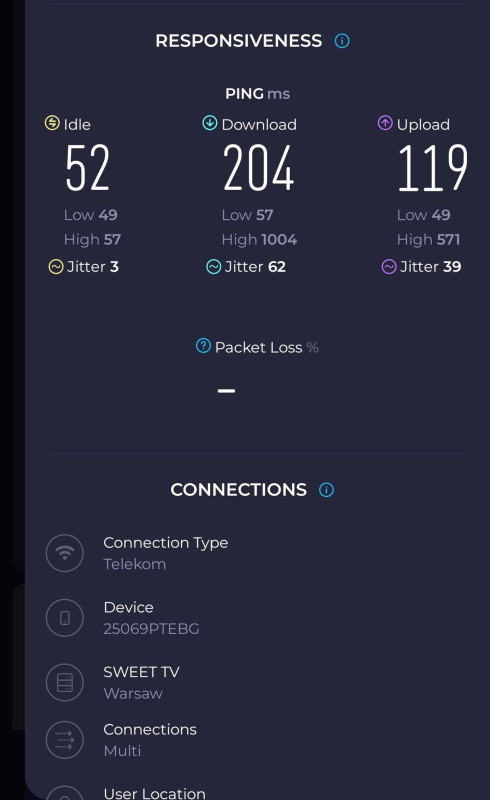Viewport: 490px width, 800px height.
Task: Tap the purple Upload ping arrow icon
Action: pyautogui.click(x=385, y=123)
